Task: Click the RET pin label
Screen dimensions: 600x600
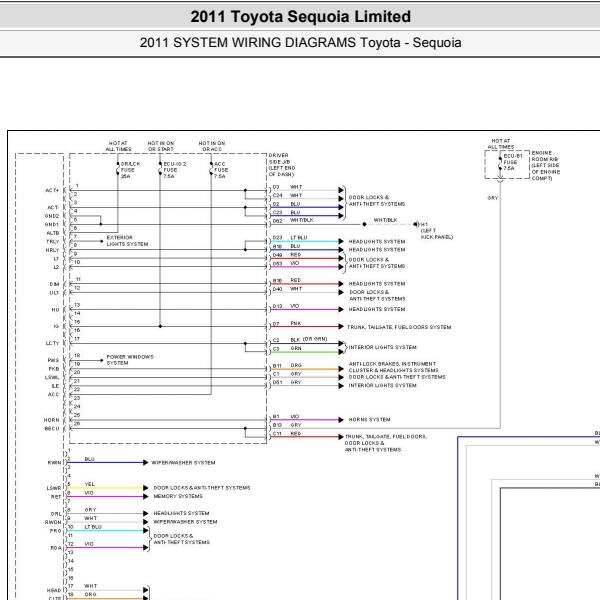Action: pyautogui.click(x=56, y=497)
